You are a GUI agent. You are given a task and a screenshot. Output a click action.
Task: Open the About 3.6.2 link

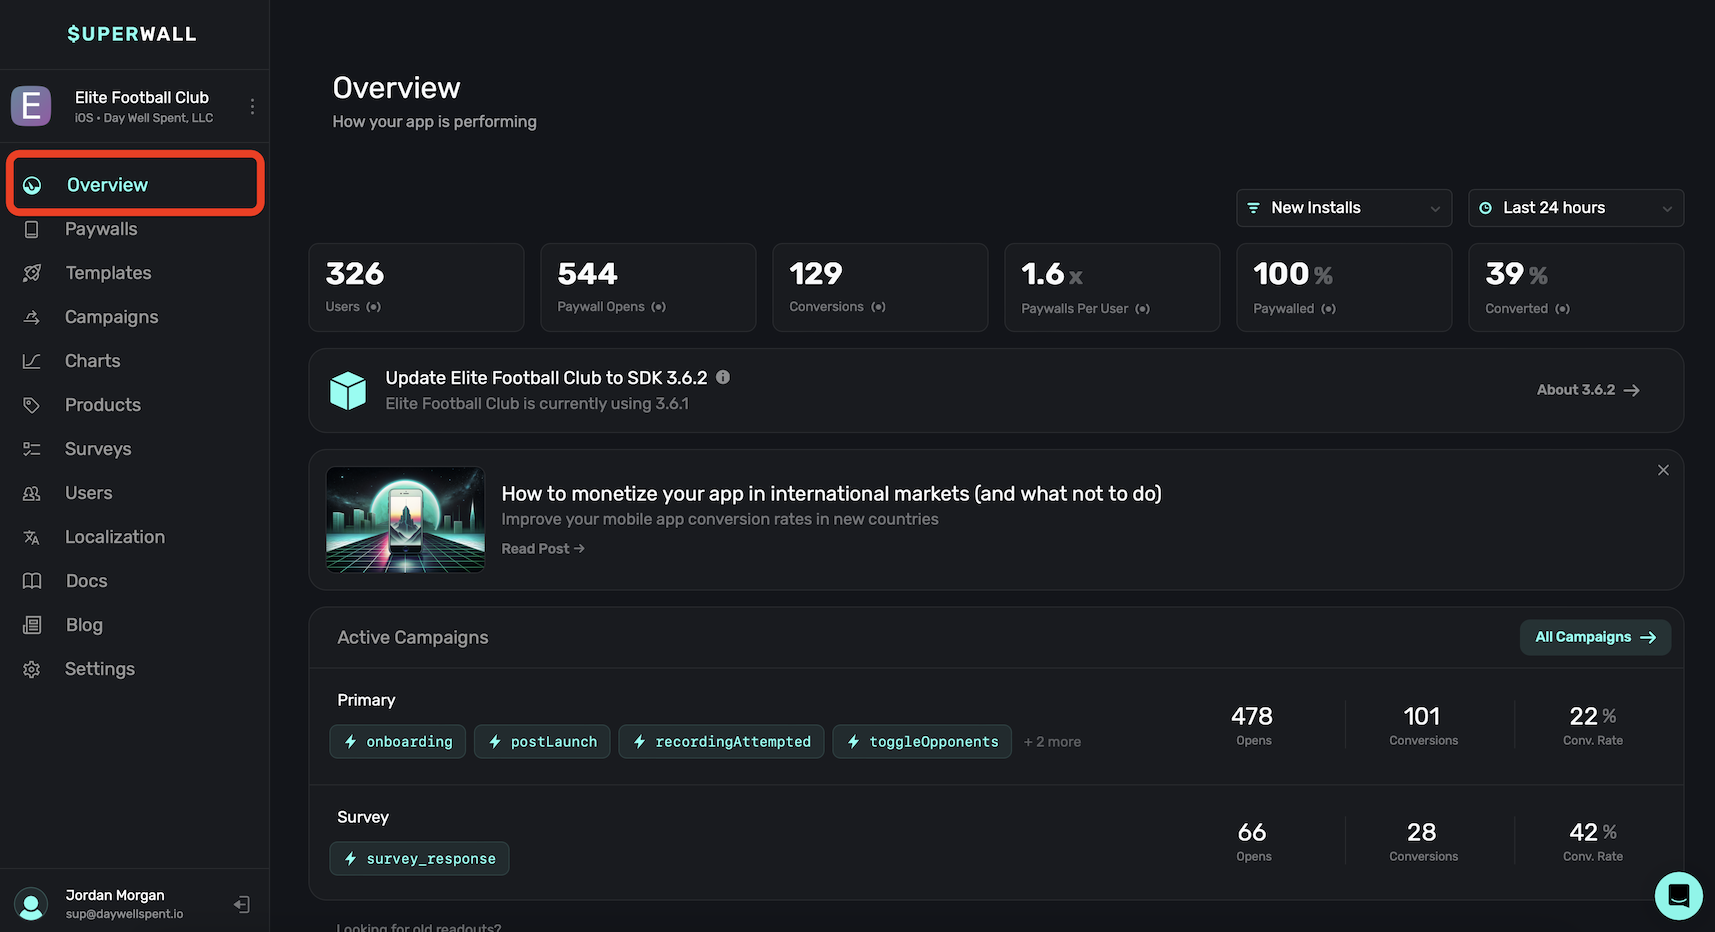(1587, 390)
